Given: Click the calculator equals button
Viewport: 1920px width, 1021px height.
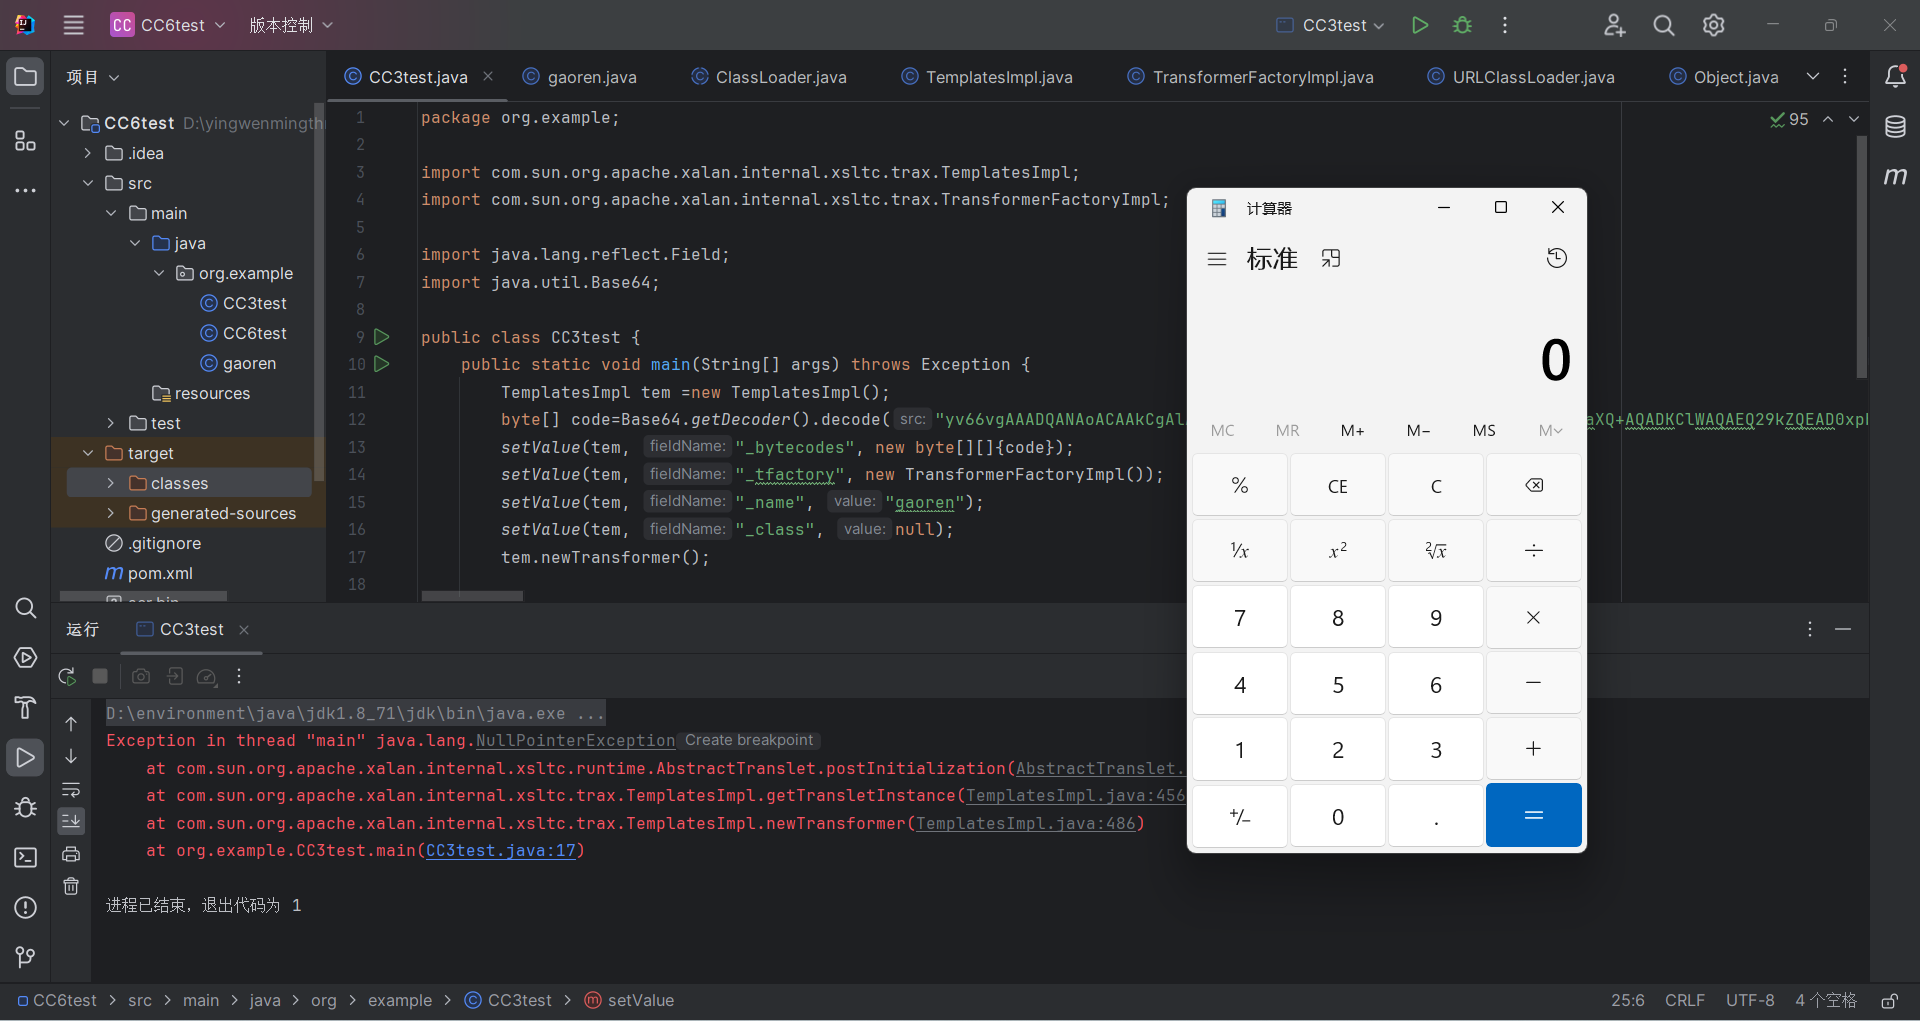Looking at the screenshot, I should pos(1534,815).
